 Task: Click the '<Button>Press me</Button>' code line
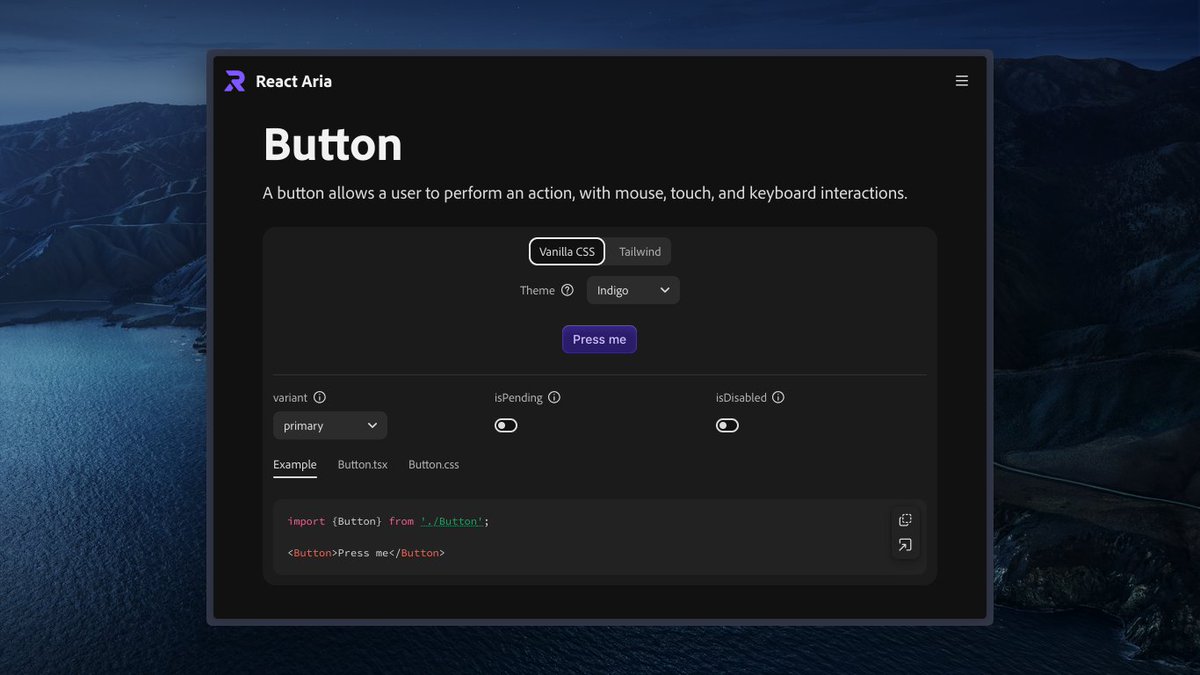pyautogui.click(x=366, y=552)
